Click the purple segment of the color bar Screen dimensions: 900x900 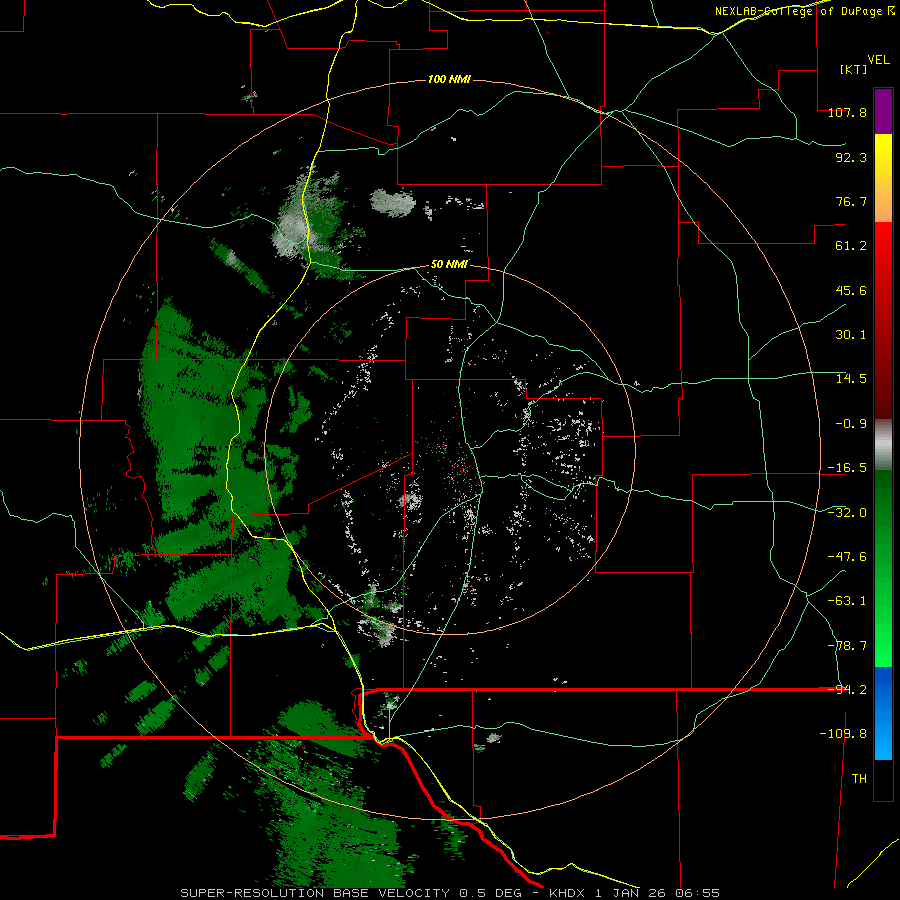pyautogui.click(x=883, y=111)
